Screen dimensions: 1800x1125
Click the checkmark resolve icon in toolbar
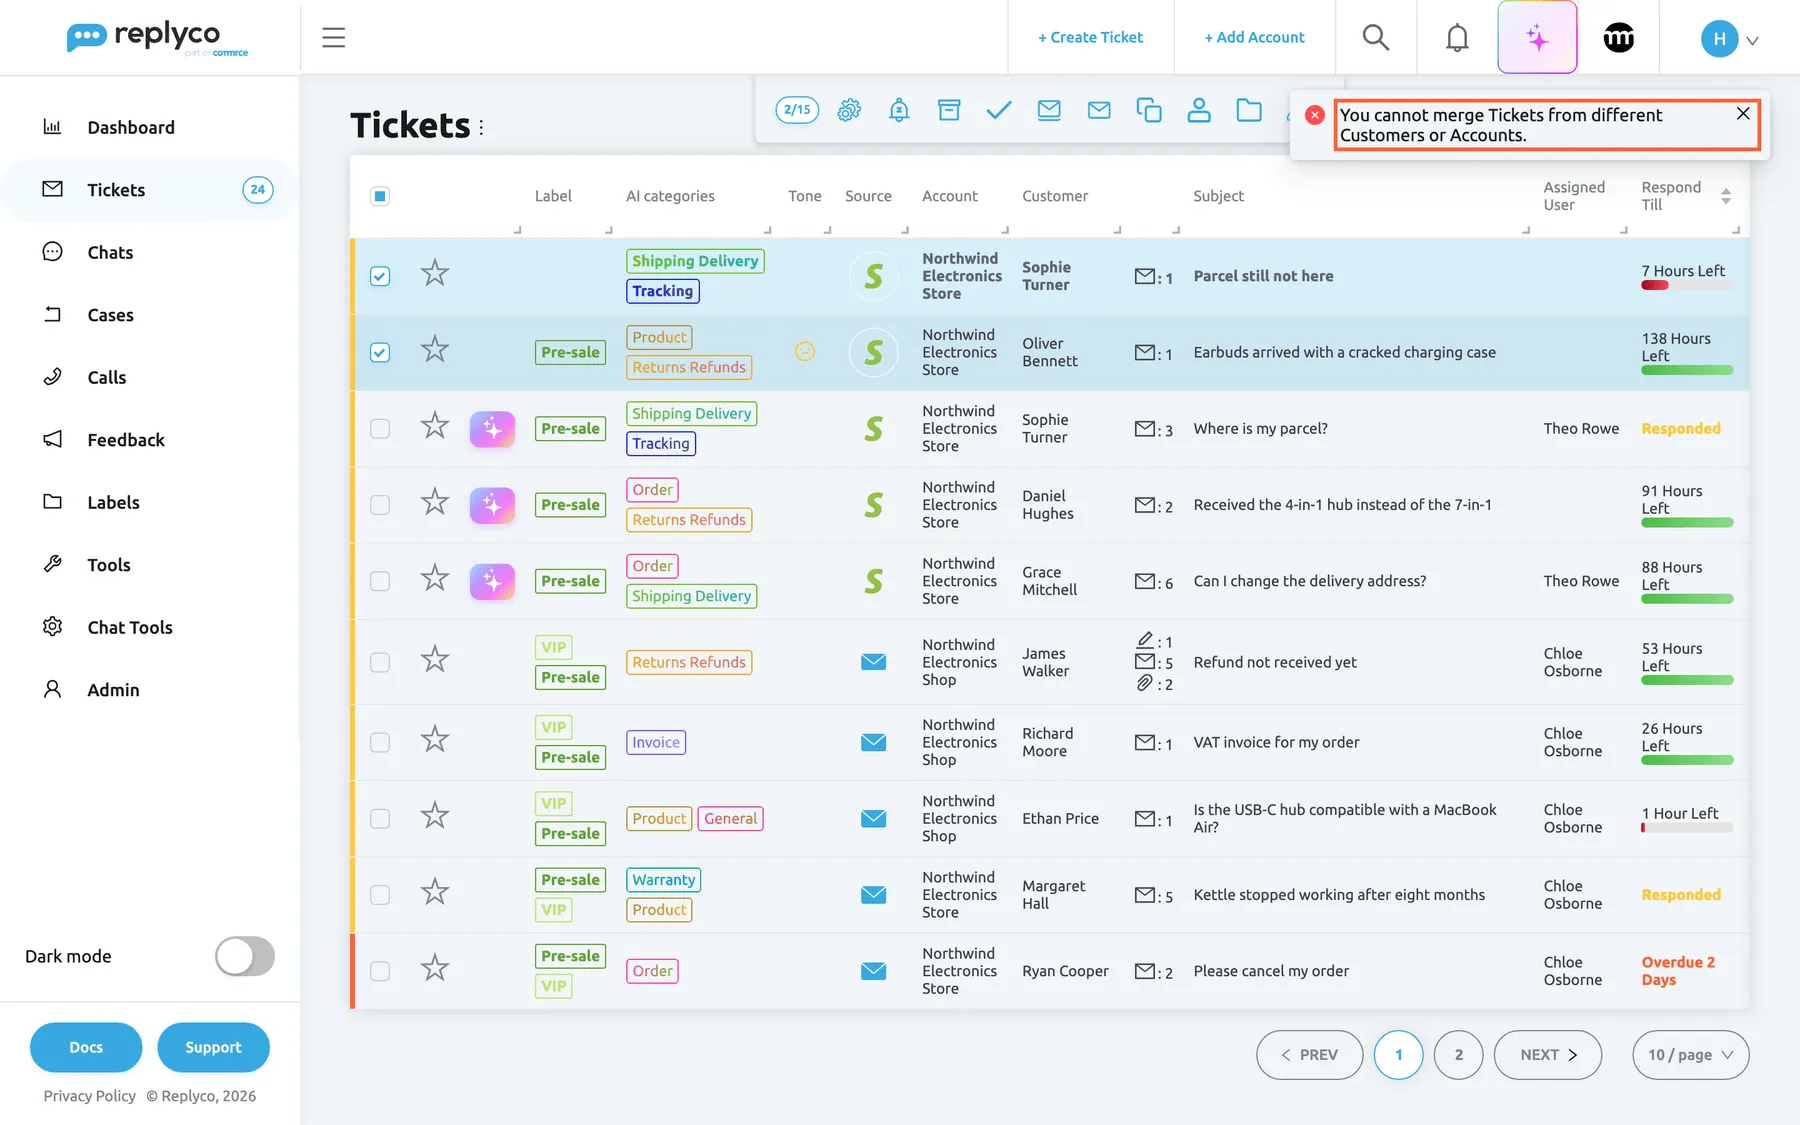(999, 110)
